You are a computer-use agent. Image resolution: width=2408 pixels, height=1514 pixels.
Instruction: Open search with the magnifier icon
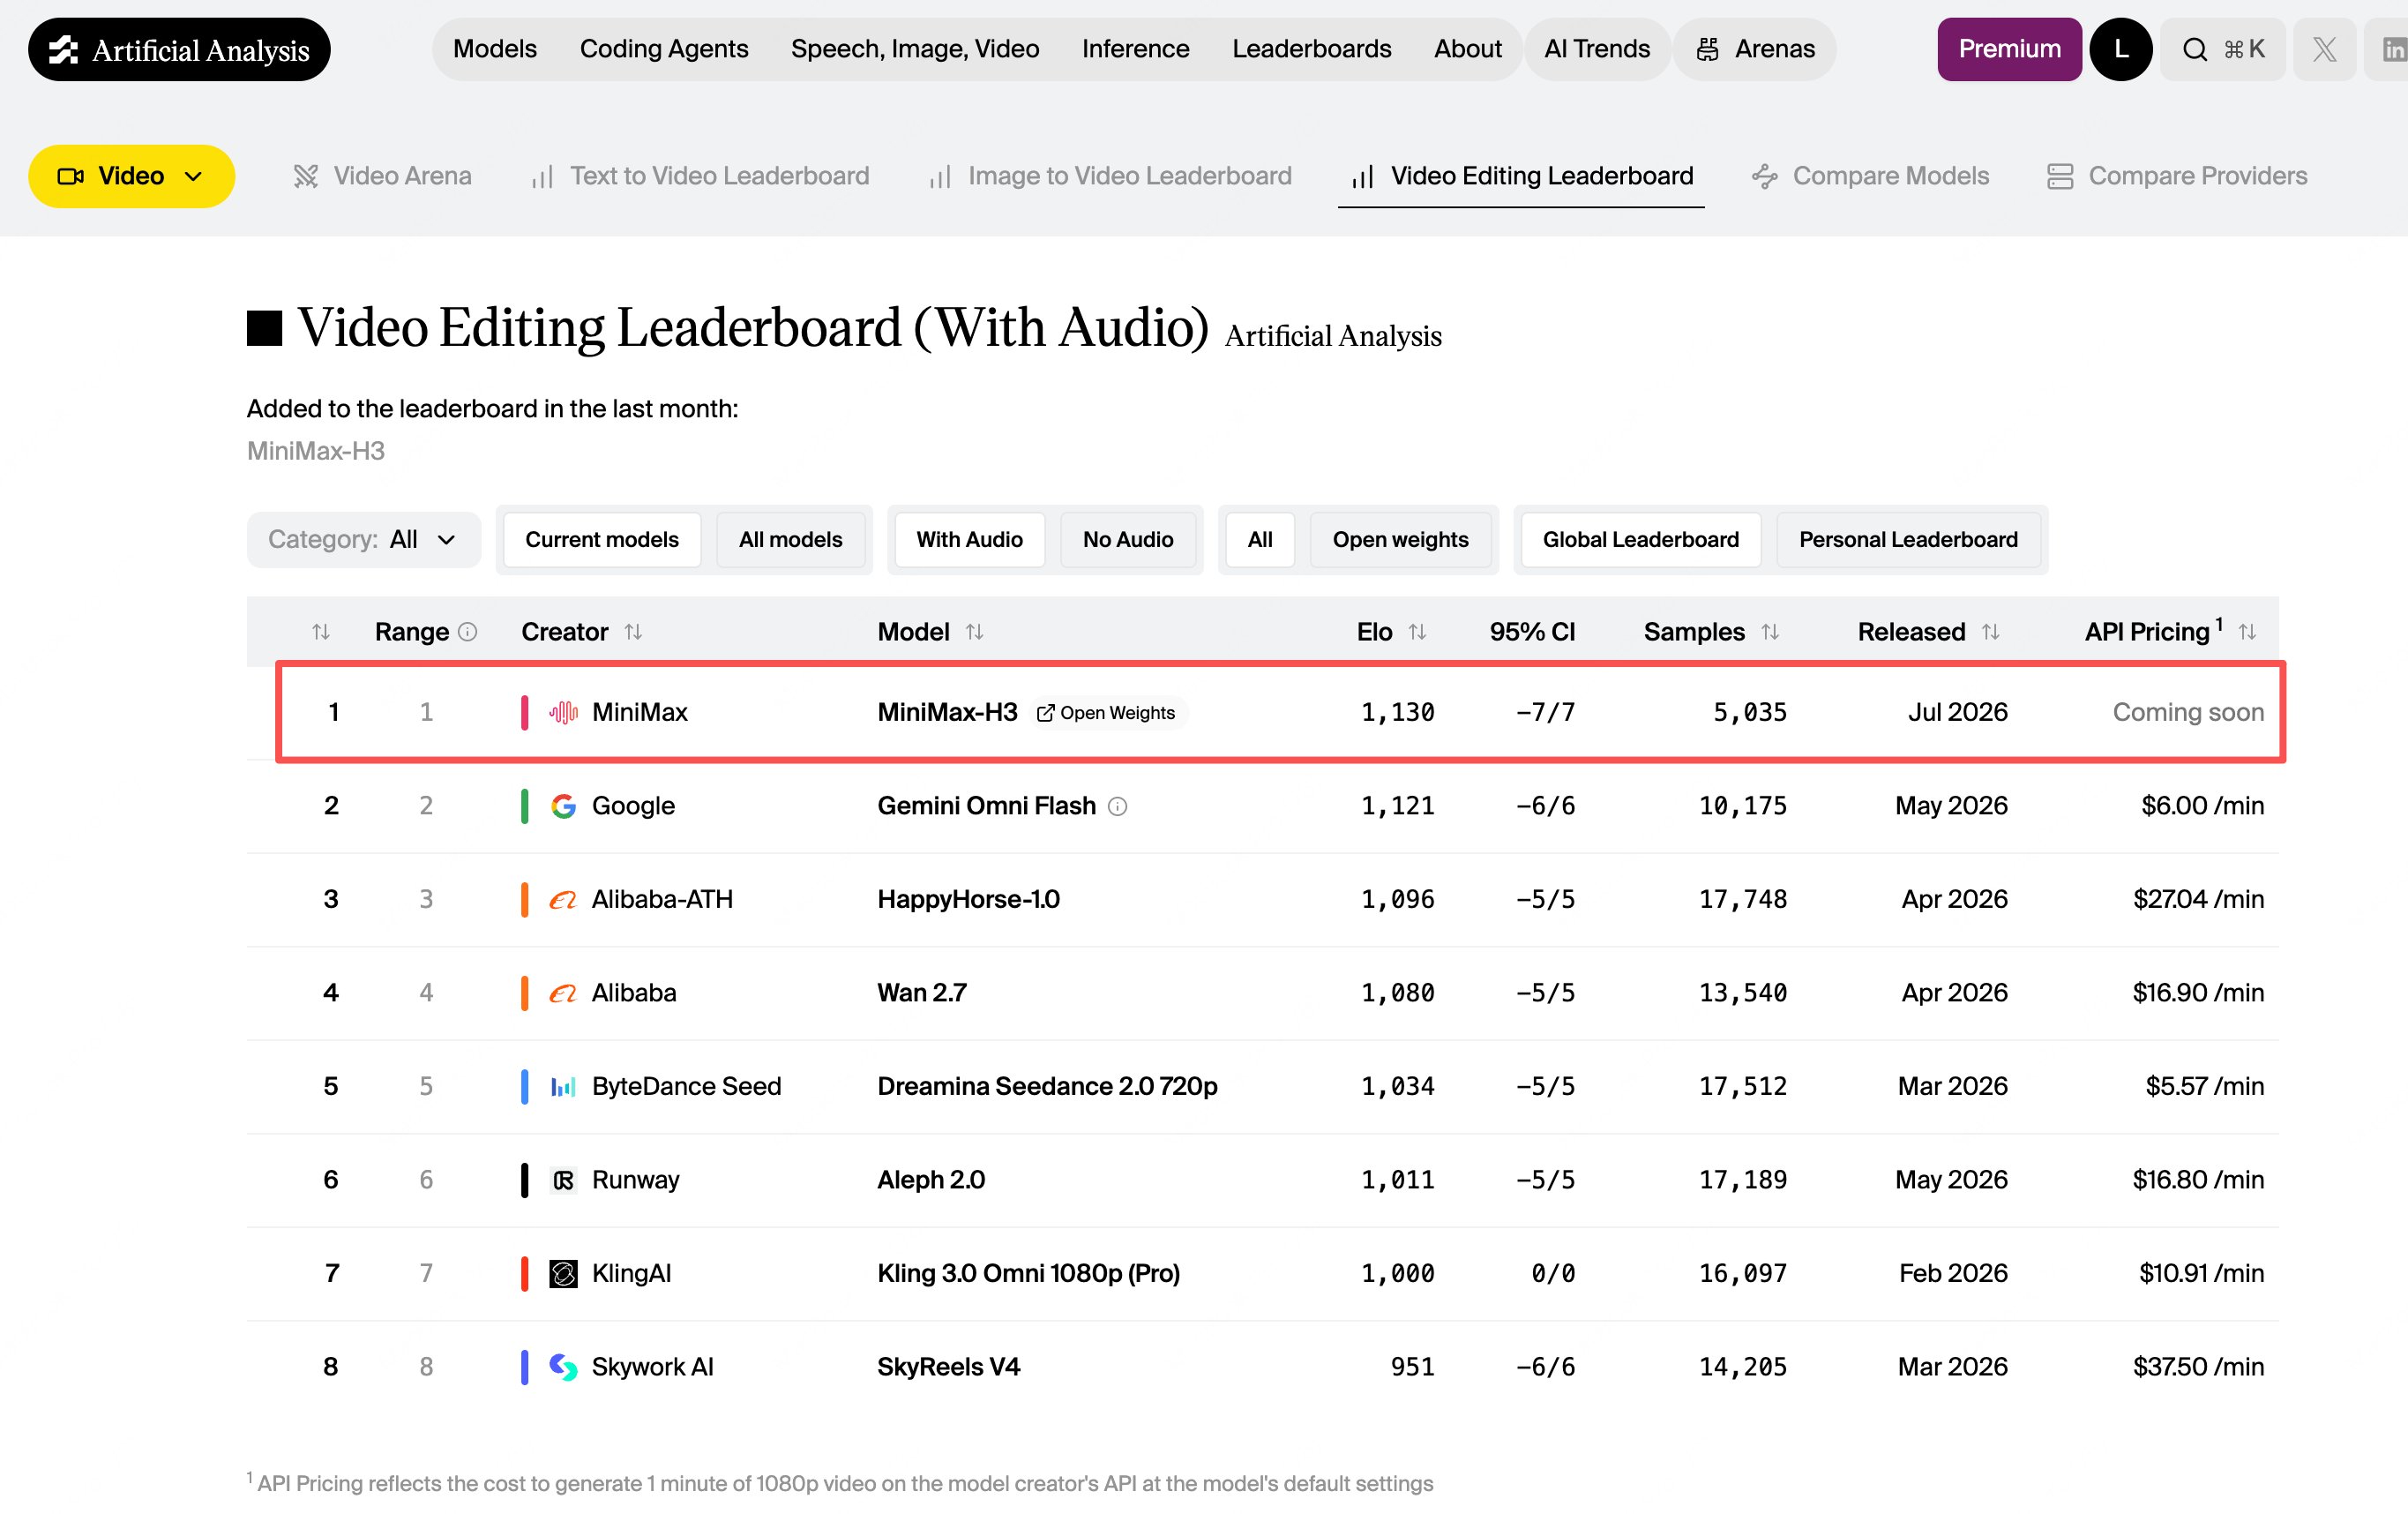(x=2194, y=49)
